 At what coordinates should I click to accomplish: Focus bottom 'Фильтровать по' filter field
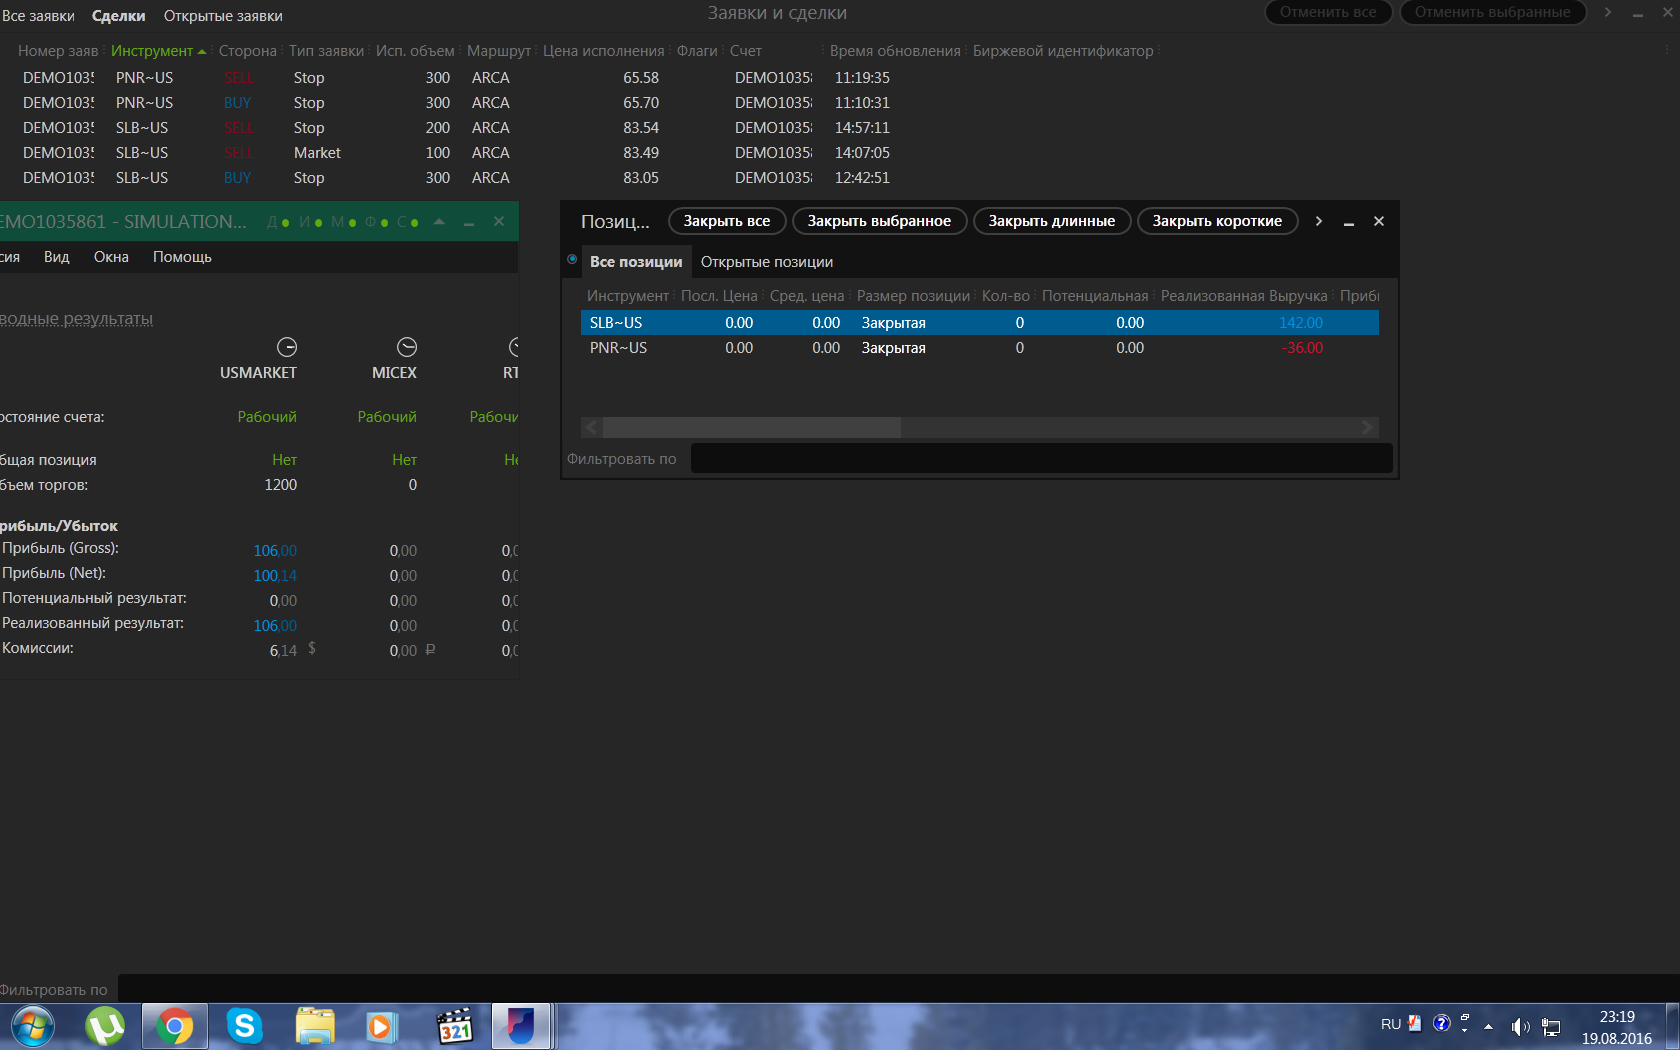(898, 990)
